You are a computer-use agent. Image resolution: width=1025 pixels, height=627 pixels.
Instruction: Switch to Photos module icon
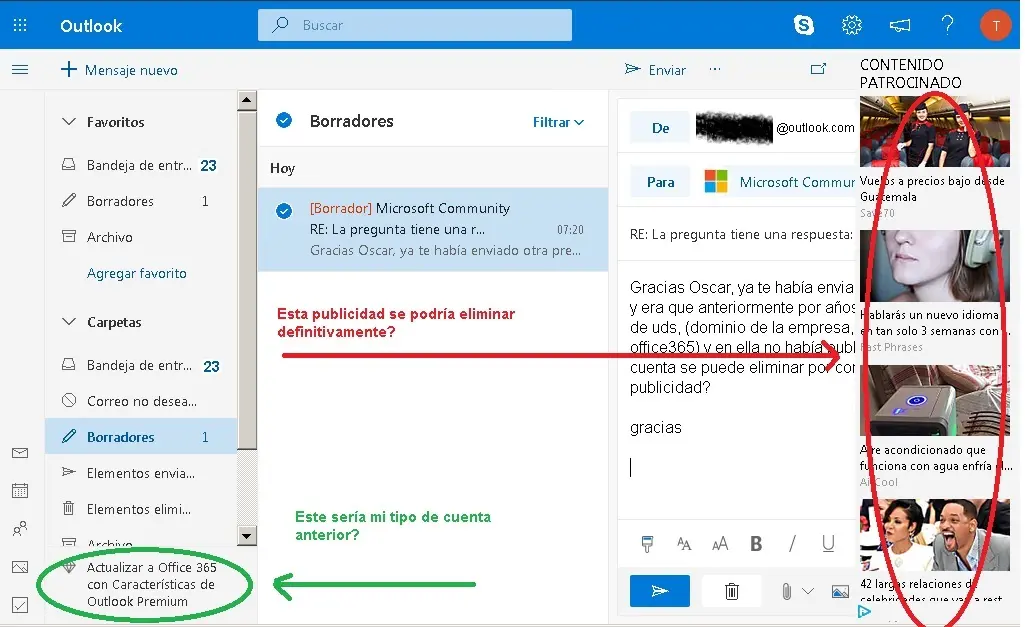[20, 567]
